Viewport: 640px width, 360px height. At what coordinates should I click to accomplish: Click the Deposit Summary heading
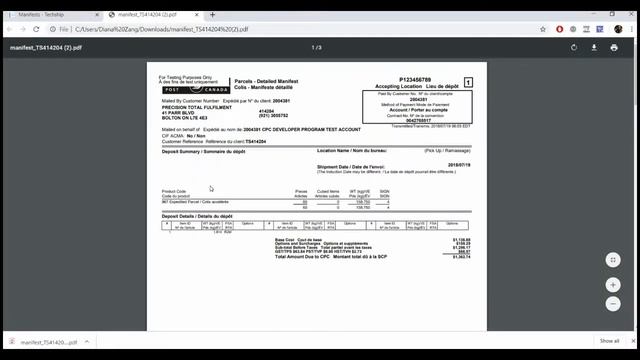(x=203, y=151)
